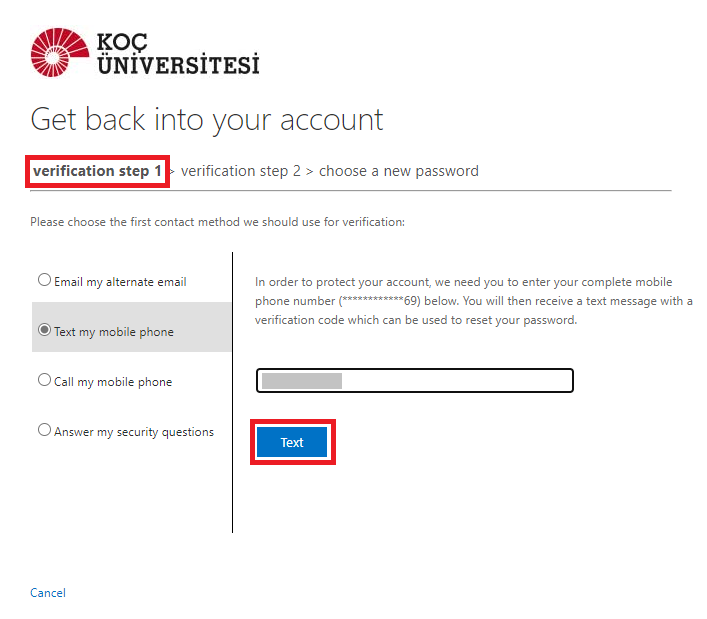
Task: Click the paragraph explaining mobile phone verification
Action: click(473, 301)
